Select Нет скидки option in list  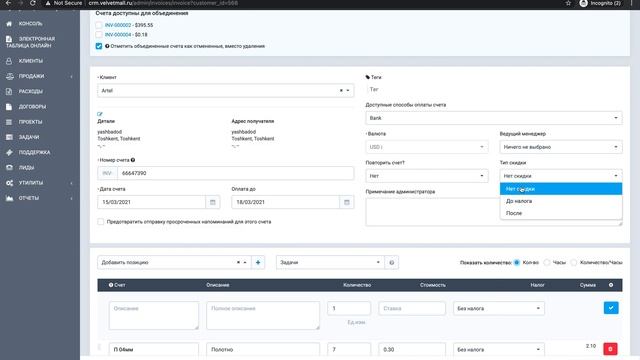tap(561, 189)
